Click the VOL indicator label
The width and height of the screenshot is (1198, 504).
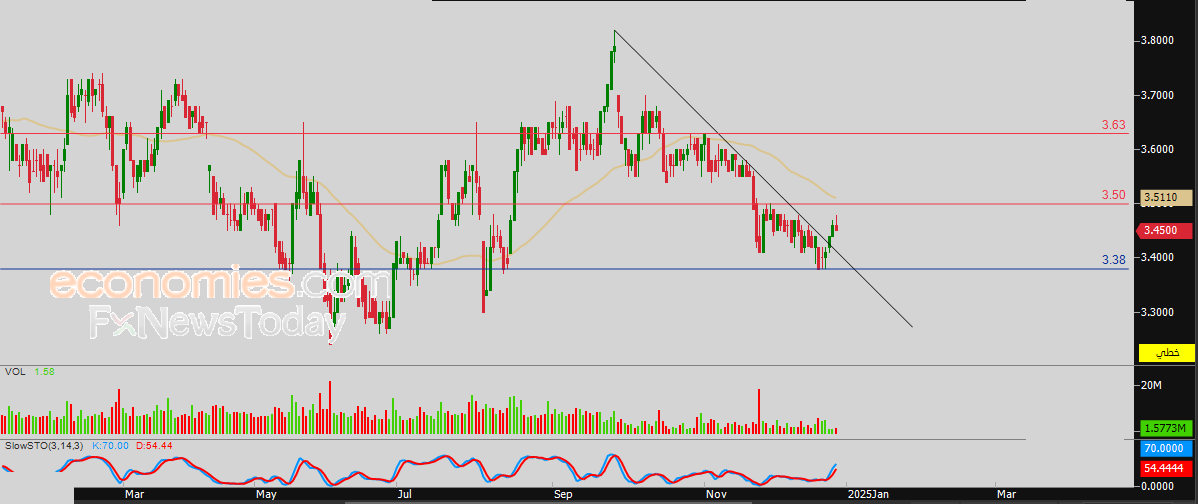[x=14, y=371]
